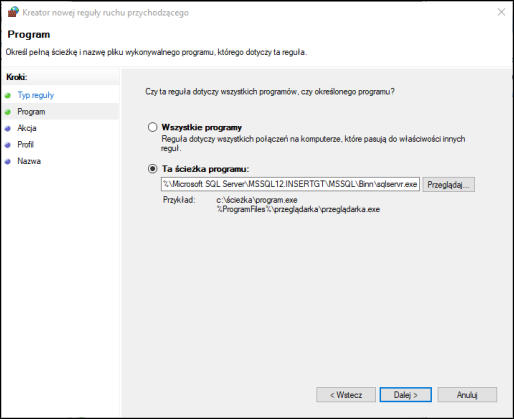The image size is (514, 419).
Task: Click the 'Kroki:' steps header
Action: [17, 77]
